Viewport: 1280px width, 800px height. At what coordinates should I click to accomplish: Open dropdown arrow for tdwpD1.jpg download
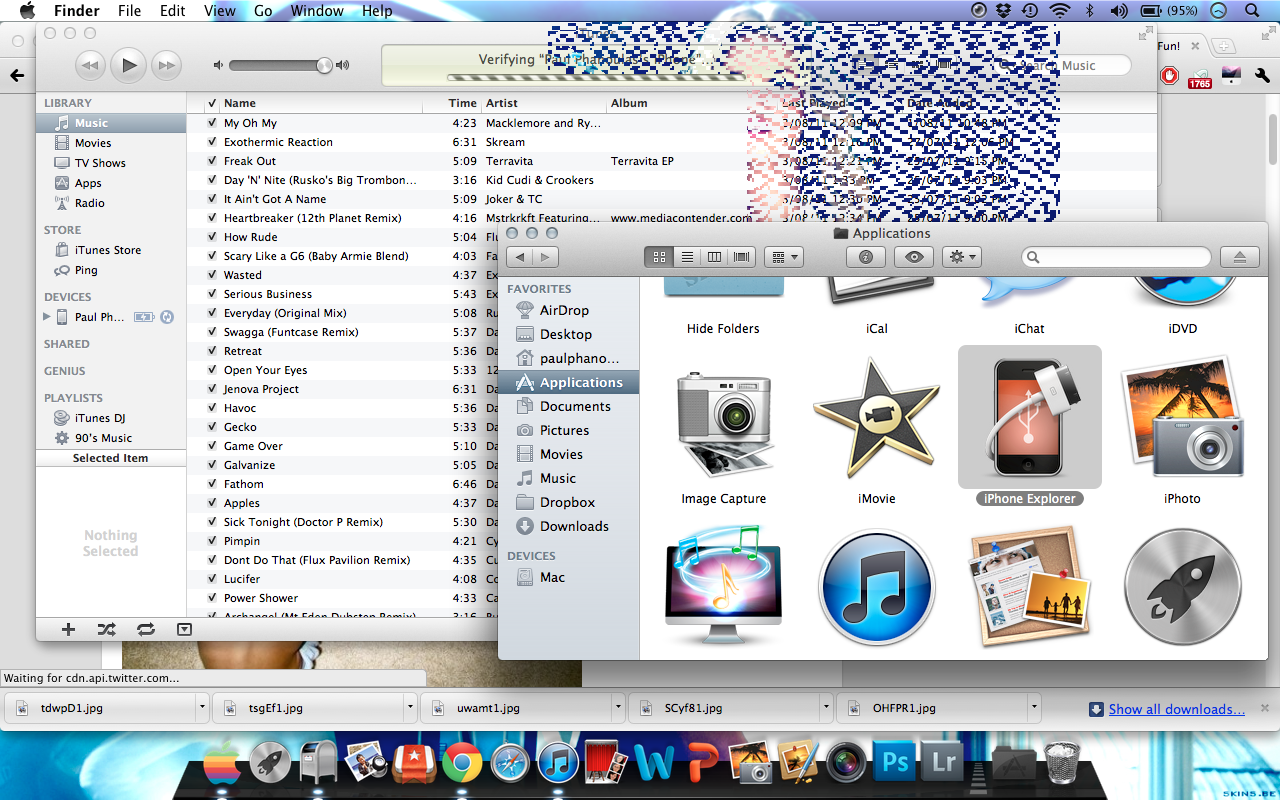coord(202,707)
